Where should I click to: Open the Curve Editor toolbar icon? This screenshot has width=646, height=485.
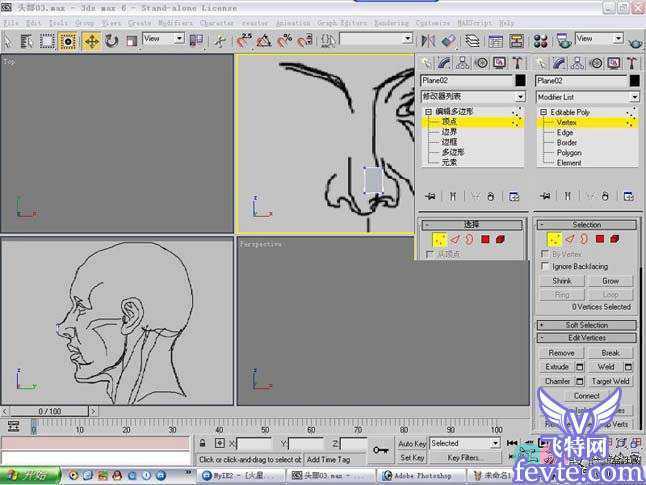coord(495,41)
